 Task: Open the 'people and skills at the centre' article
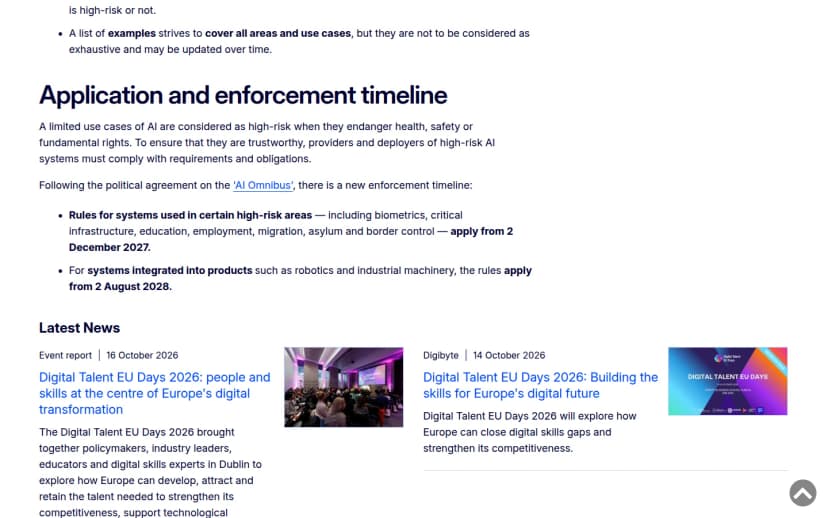[155, 393]
